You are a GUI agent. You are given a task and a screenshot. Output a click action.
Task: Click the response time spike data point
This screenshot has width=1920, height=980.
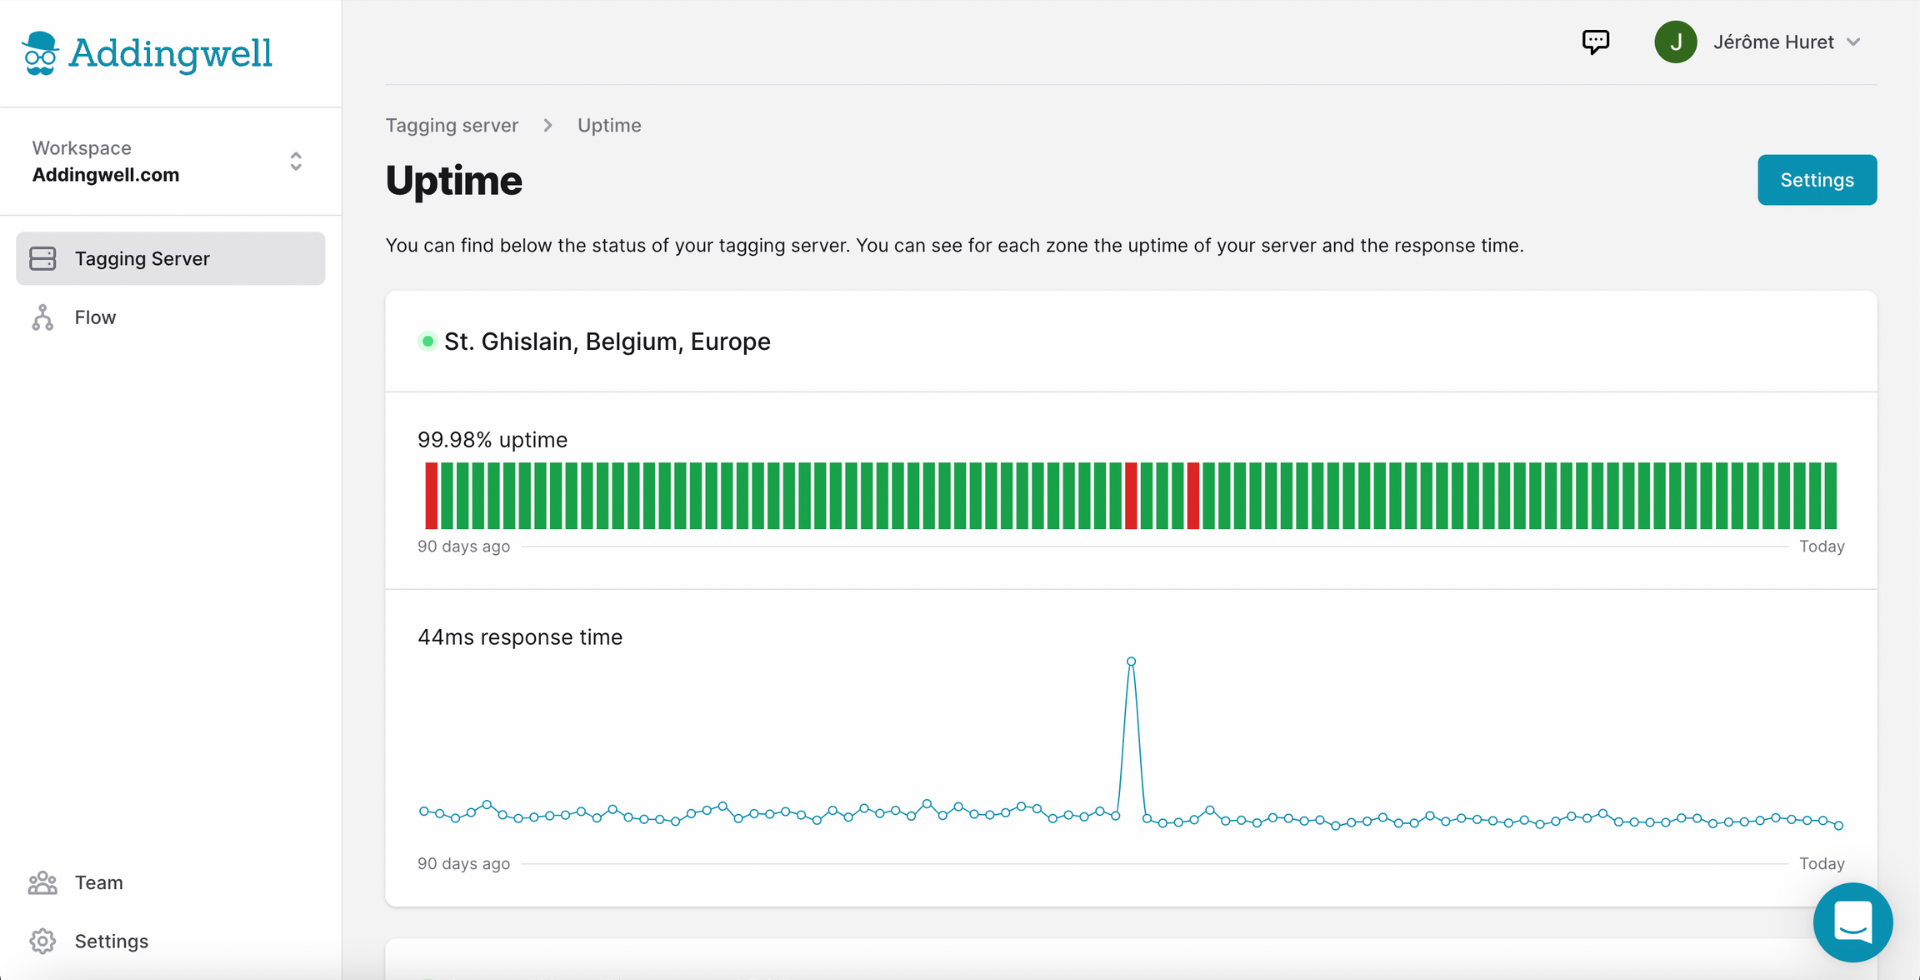click(x=1131, y=662)
